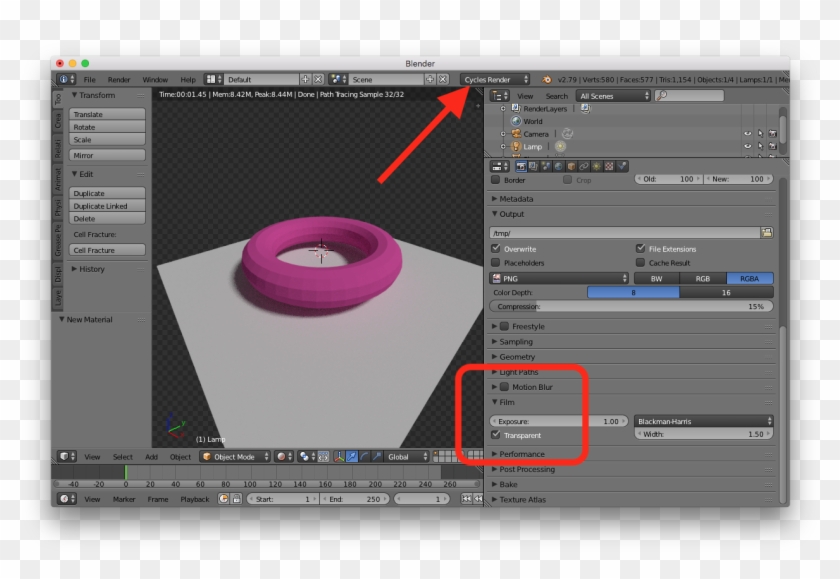Enable the Placeholders checkbox
This screenshot has width=840, height=579.
pyautogui.click(x=497, y=263)
